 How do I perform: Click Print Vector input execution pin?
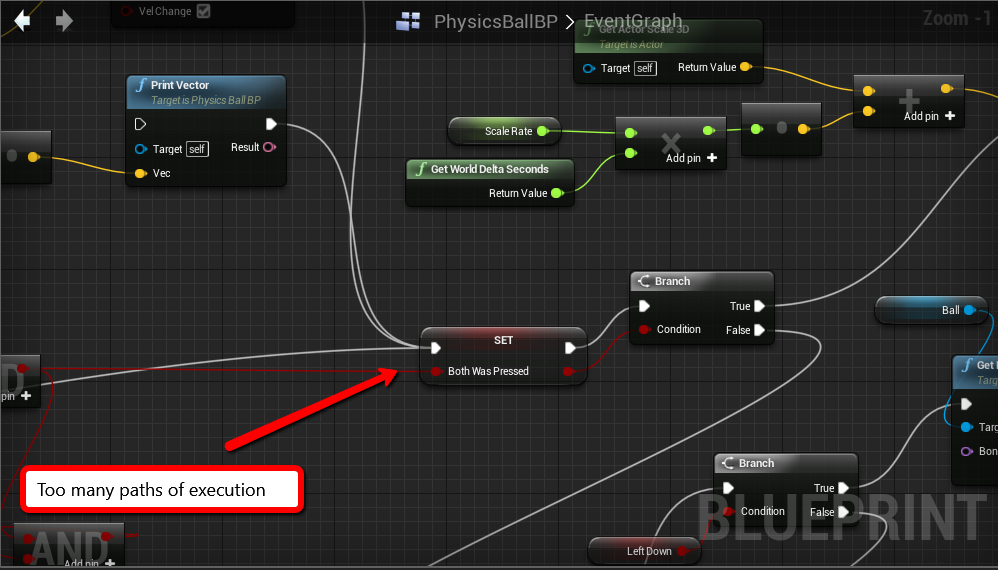tap(141, 123)
